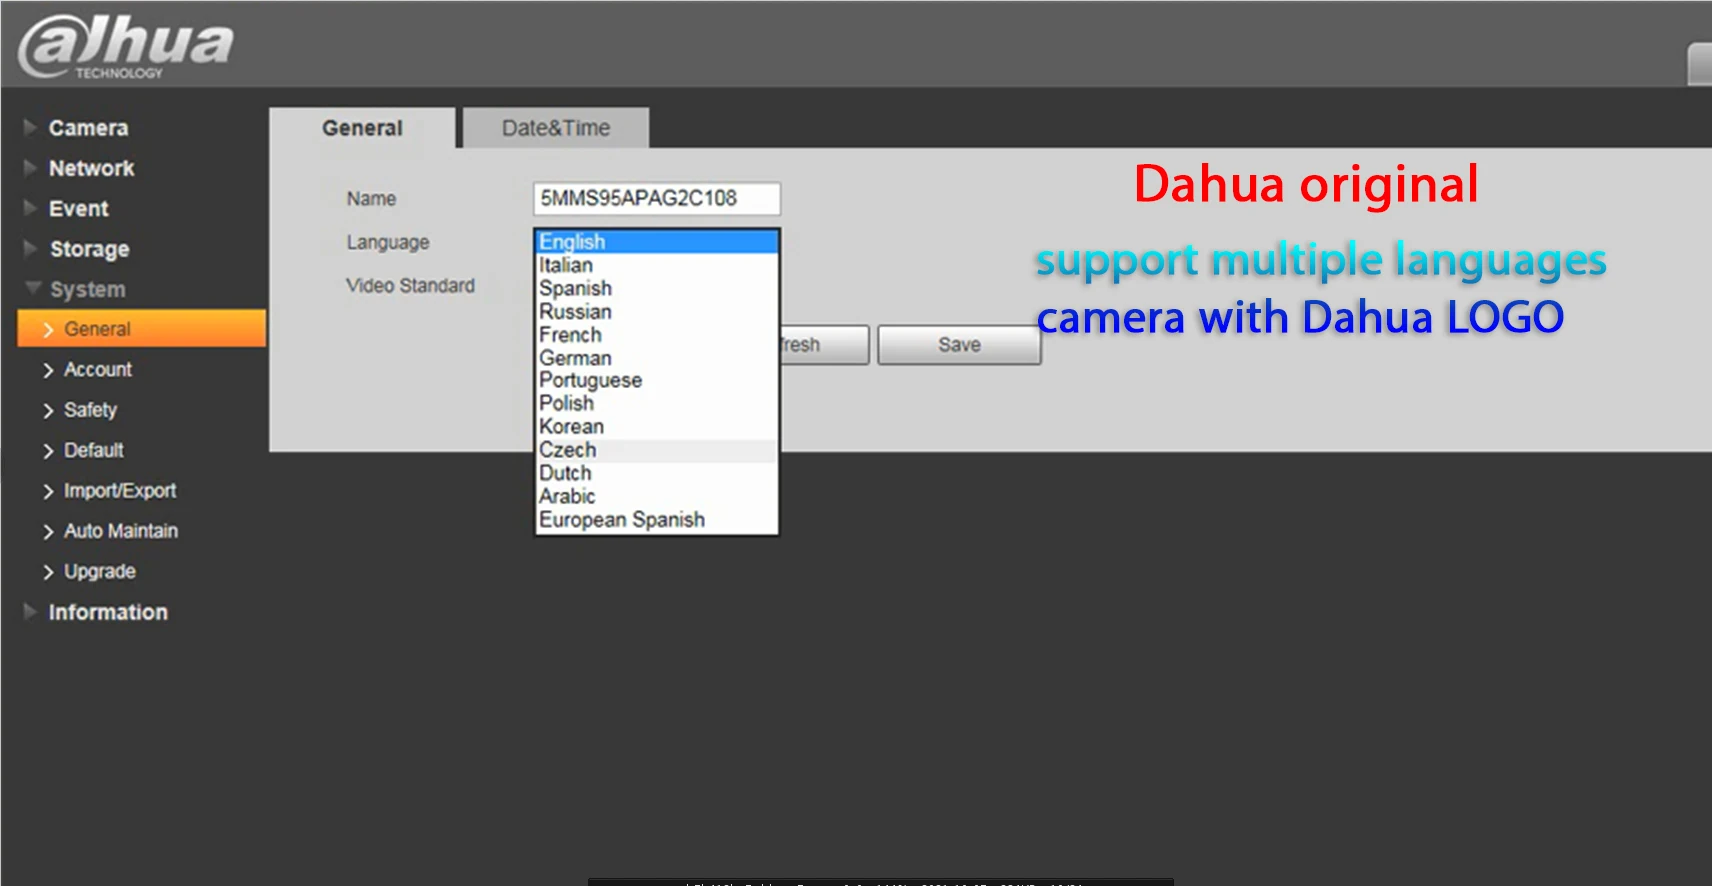Image resolution: width=1712 pixels, height=886 pixels.
Task: Expand the Storage menu arrow
Action: click(x=30, y=248)
